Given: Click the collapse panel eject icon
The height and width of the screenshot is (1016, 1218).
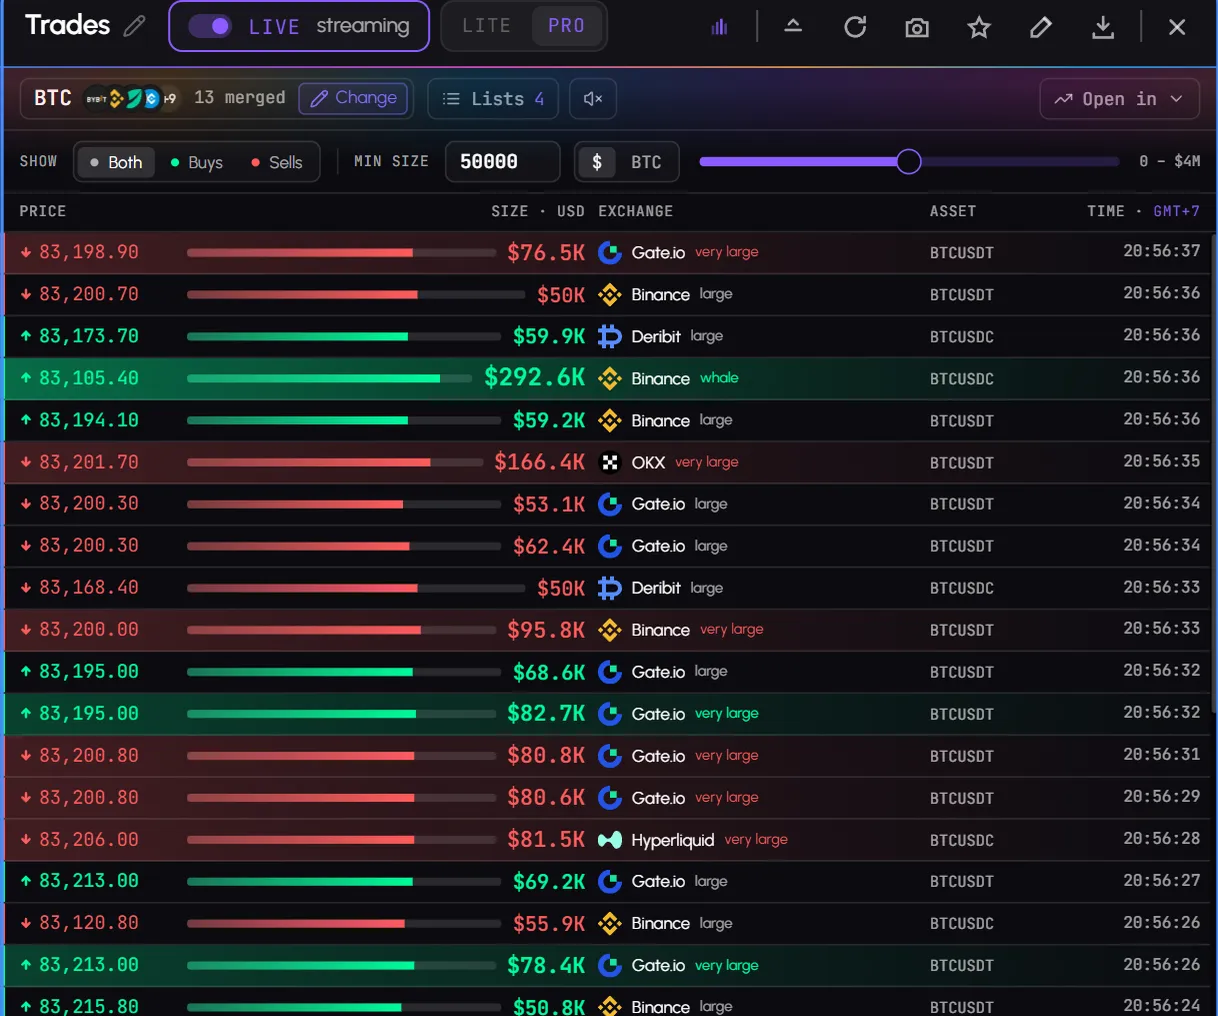Looking at the screenshot, I should pos(793,27).
